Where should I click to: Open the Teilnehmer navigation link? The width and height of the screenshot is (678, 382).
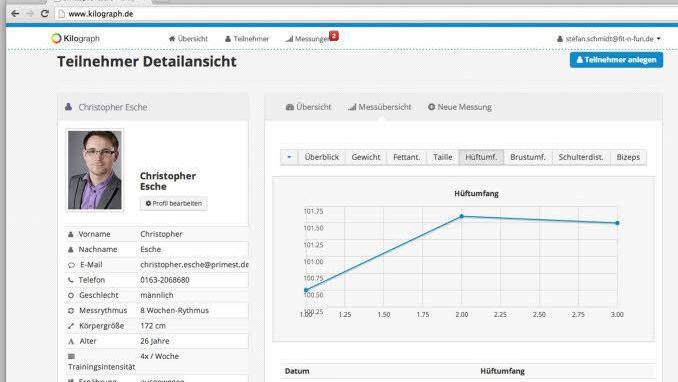pyautogui.click(x=247, y=39)
